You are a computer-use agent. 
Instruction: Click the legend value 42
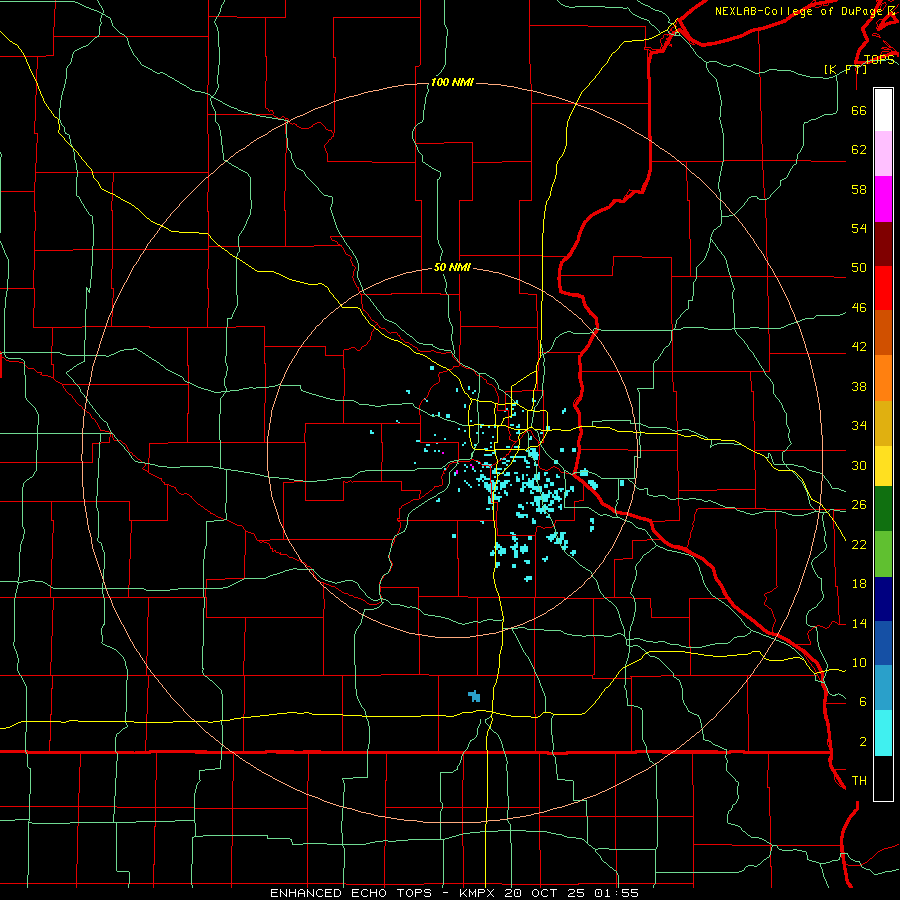(859, 347)
